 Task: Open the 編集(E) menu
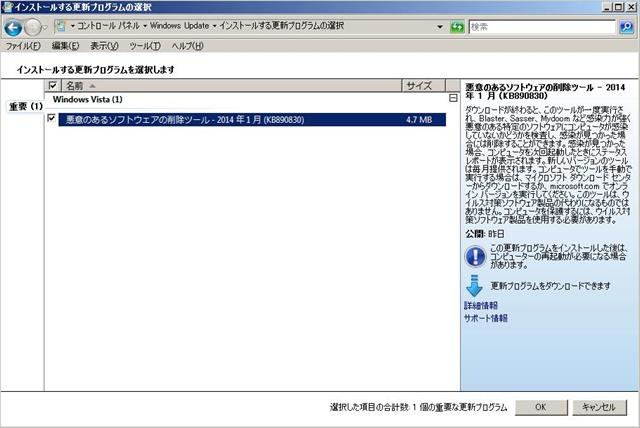tap(65, 46)
